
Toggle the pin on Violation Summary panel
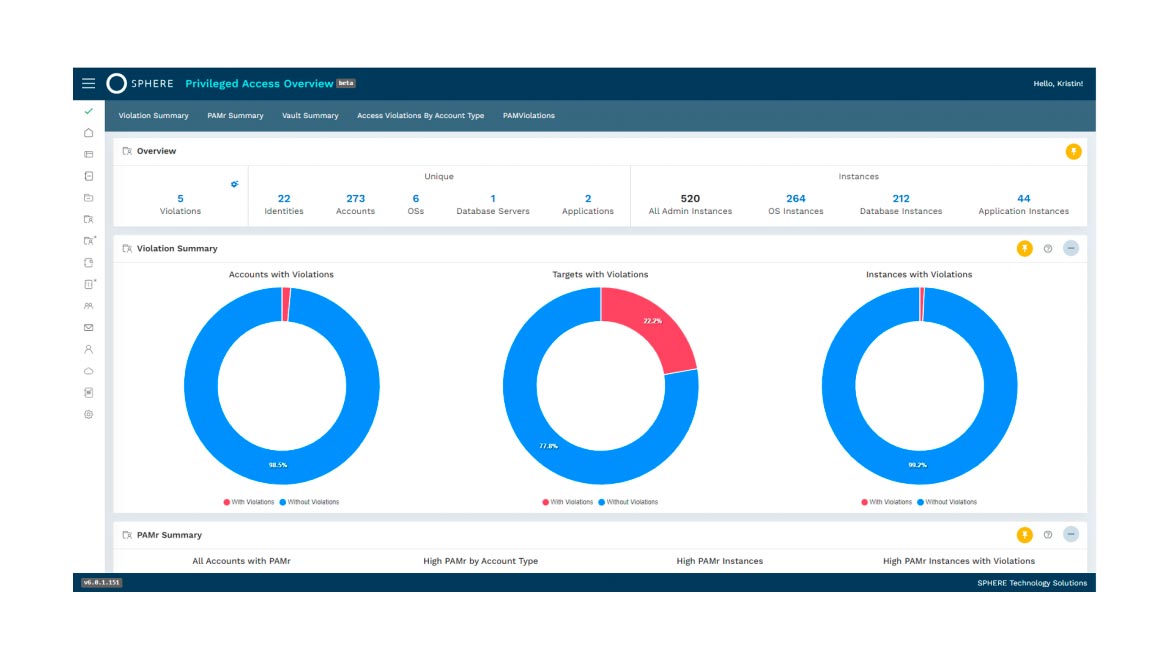(1024, 249)
